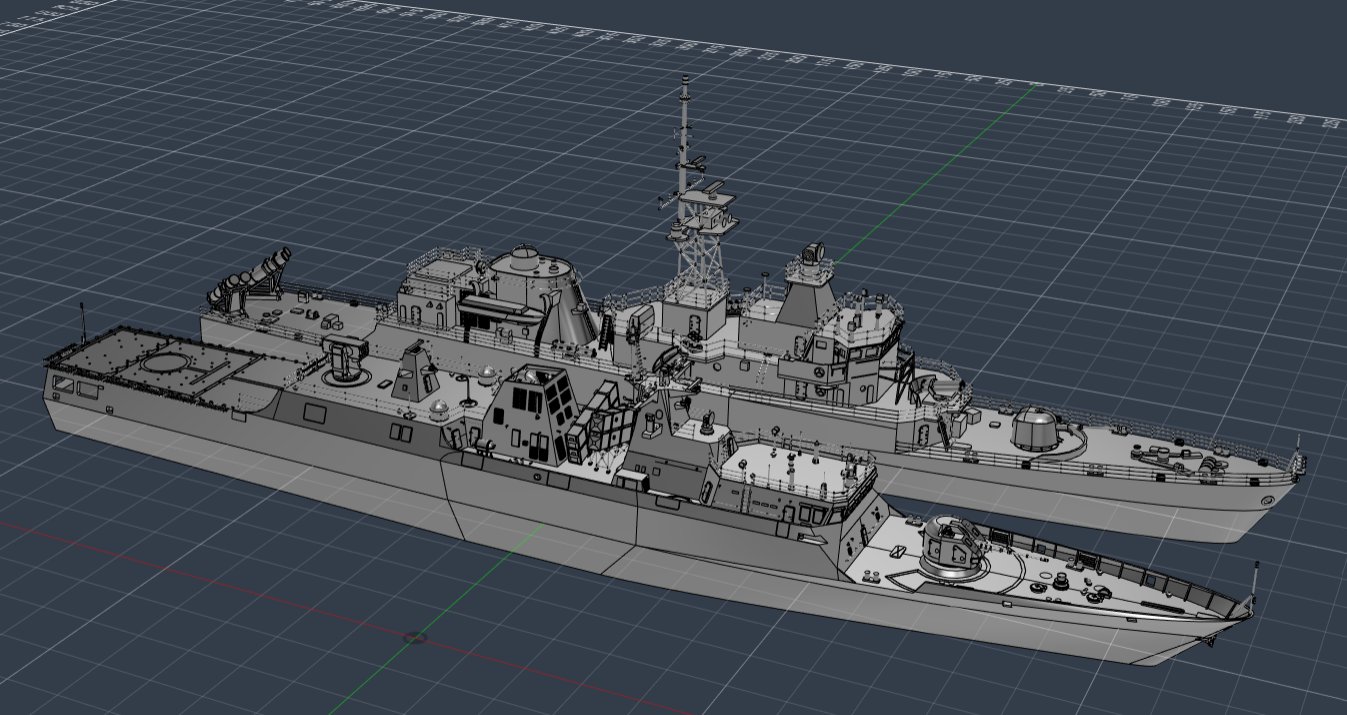Pick the front ship's stern gun mount
The height and width of the screenshot is (715, 1347).
tap(346, 360)
